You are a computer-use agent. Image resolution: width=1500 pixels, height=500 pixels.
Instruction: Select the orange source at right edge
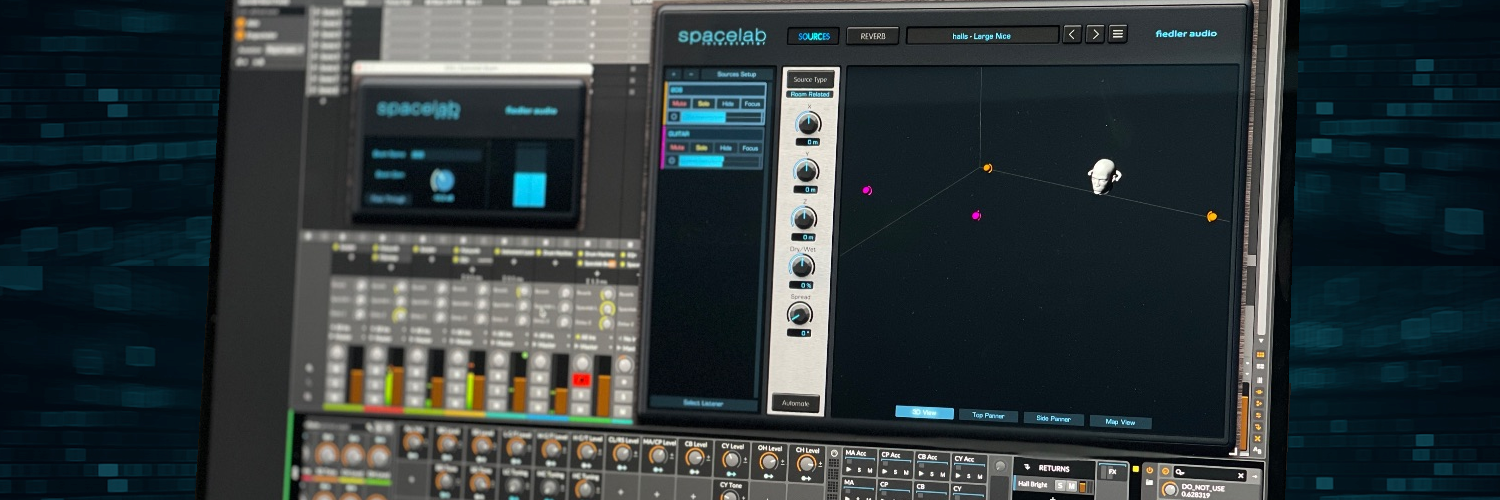pyautogui.click(x=1212, y=215)
